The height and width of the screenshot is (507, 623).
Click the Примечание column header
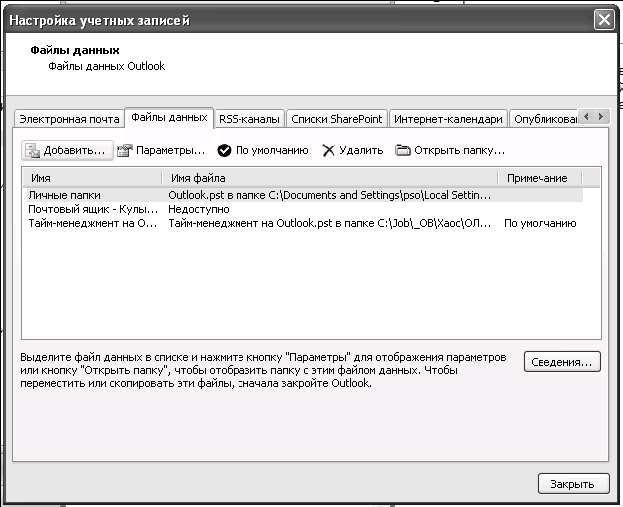tap(537, 178)
